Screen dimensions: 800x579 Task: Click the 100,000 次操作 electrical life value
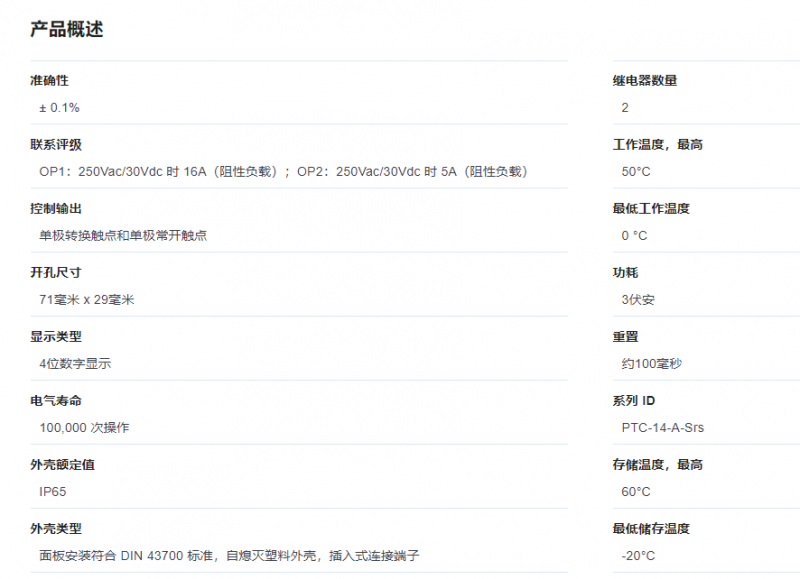[x=84, y=427]
